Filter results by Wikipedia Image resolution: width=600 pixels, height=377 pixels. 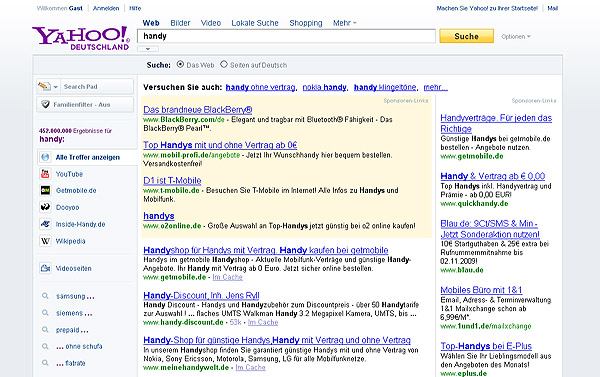click(x=70, y=241)
